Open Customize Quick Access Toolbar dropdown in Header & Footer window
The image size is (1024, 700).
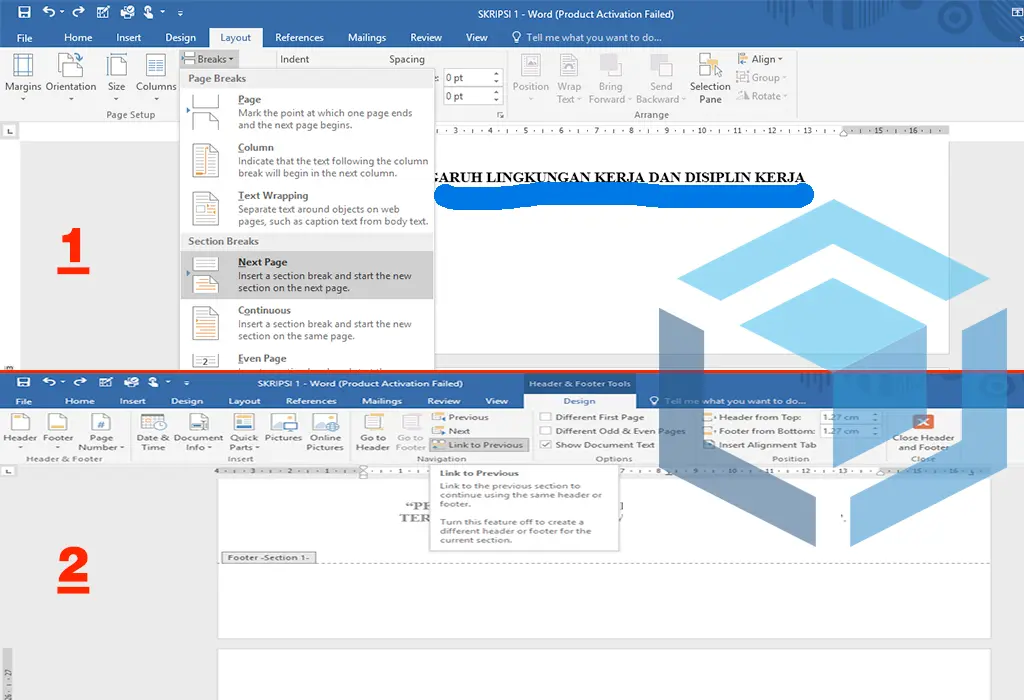pos(186,383)
